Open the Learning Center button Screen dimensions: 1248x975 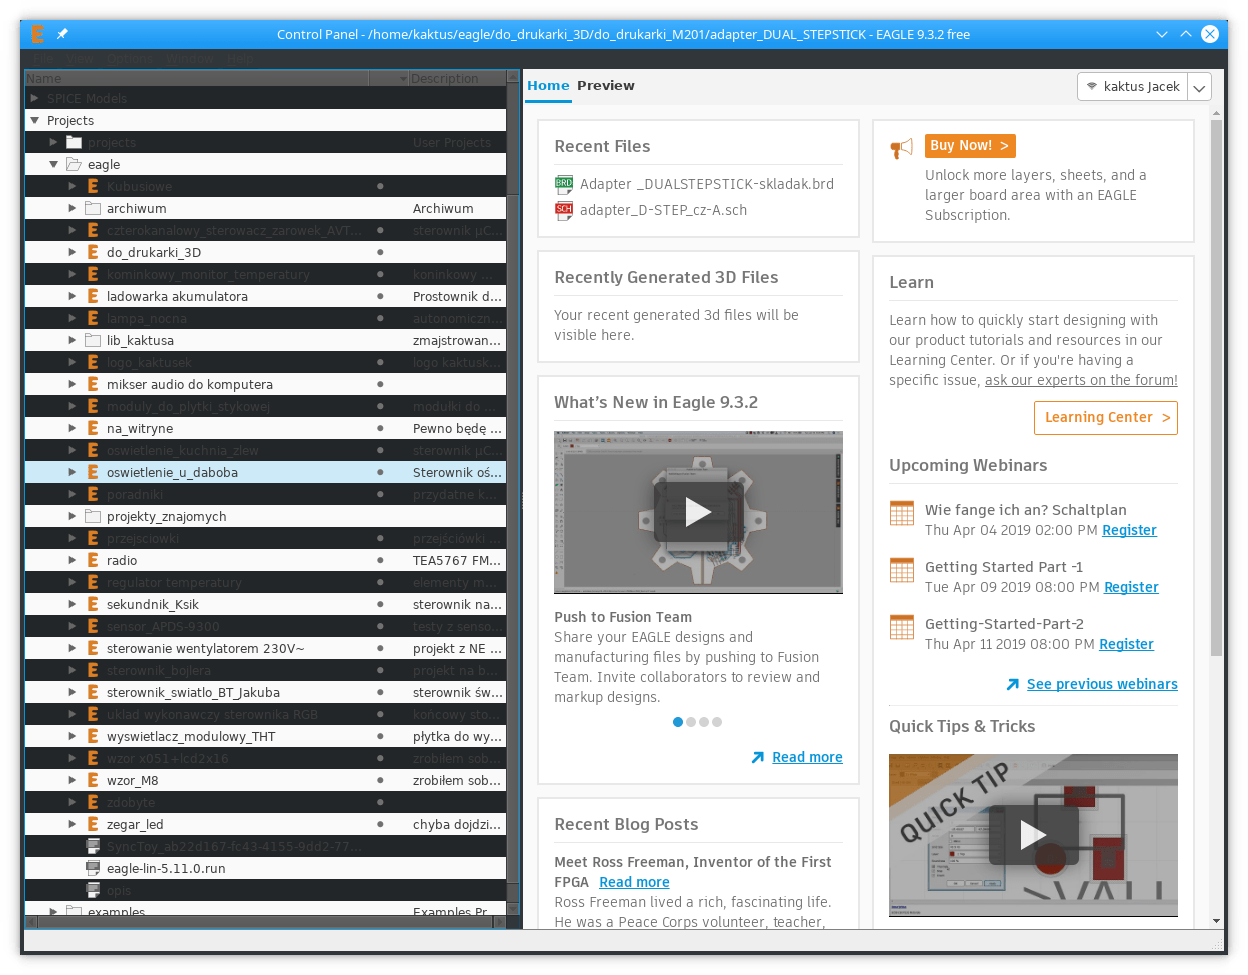click(x=1106, y=418)
